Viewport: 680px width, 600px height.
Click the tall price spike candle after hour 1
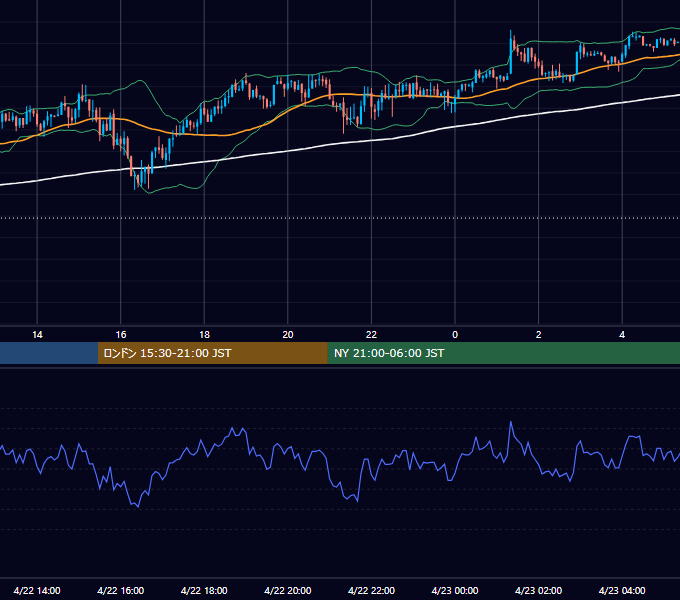pos(510,52)
